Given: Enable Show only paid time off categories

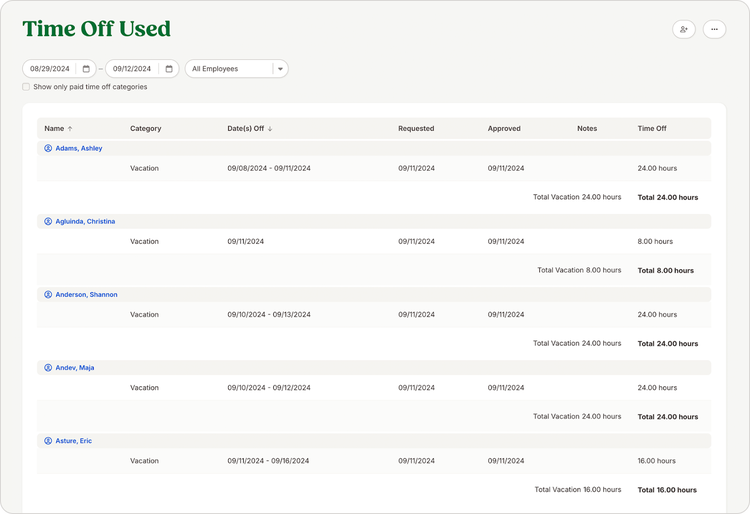Looking at the screenshot, I should pyautogui.click(x=26, y=87).
